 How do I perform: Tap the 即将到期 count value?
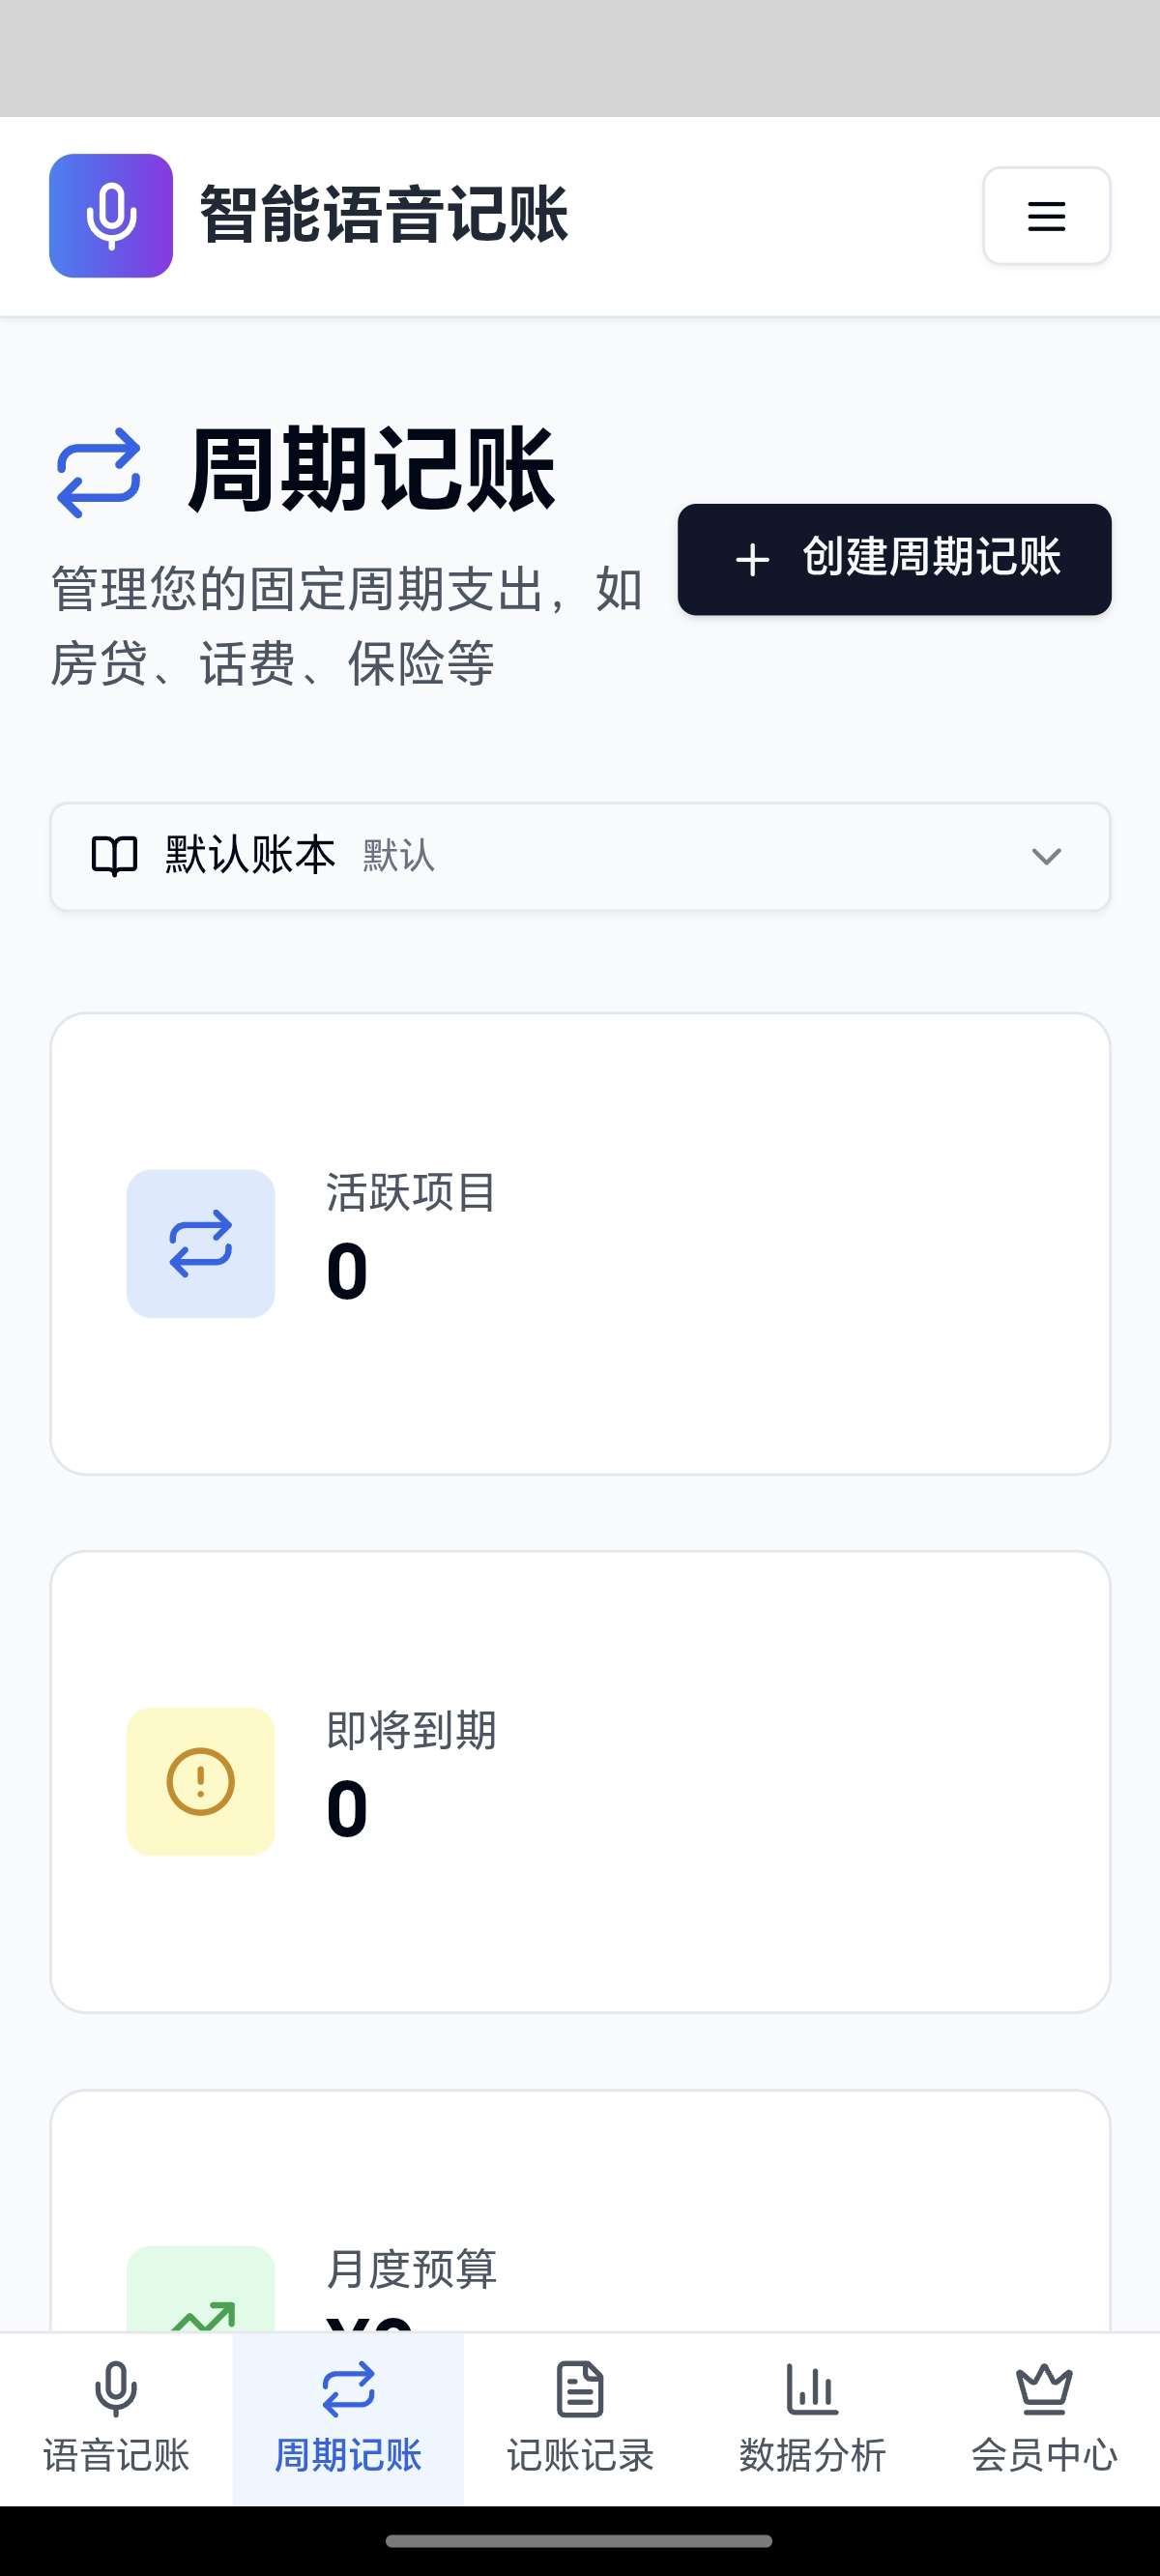[x=347, y=1810]
